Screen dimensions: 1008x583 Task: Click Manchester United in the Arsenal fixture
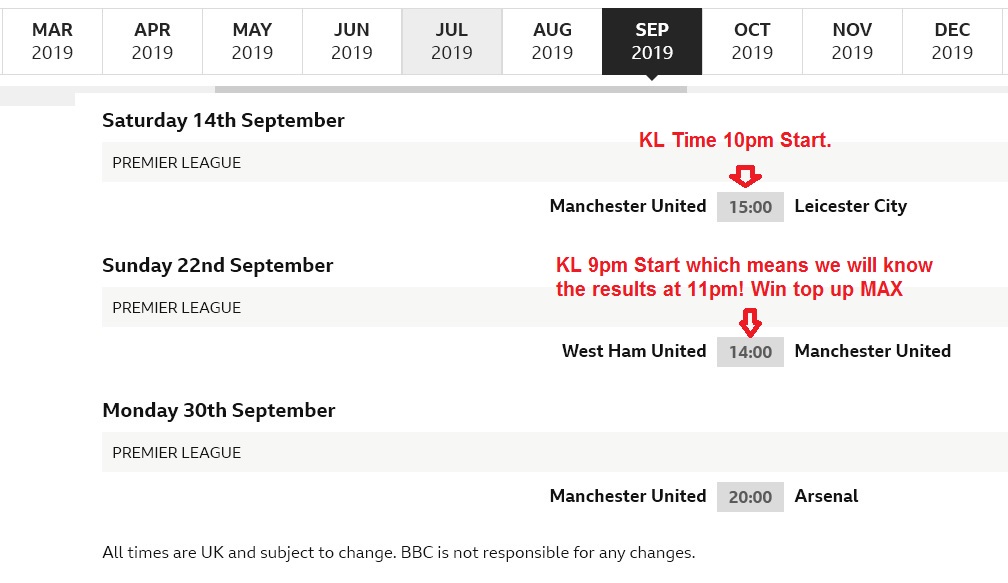tap(628, 496)
